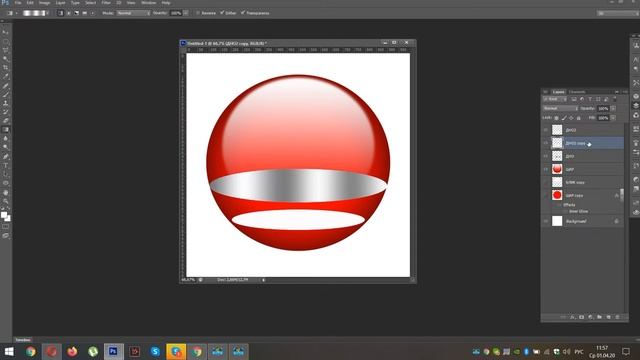The width and height of the screenshot is (640, 360).
Task: Select the Eyedropper tool
Action: (5, 76)
